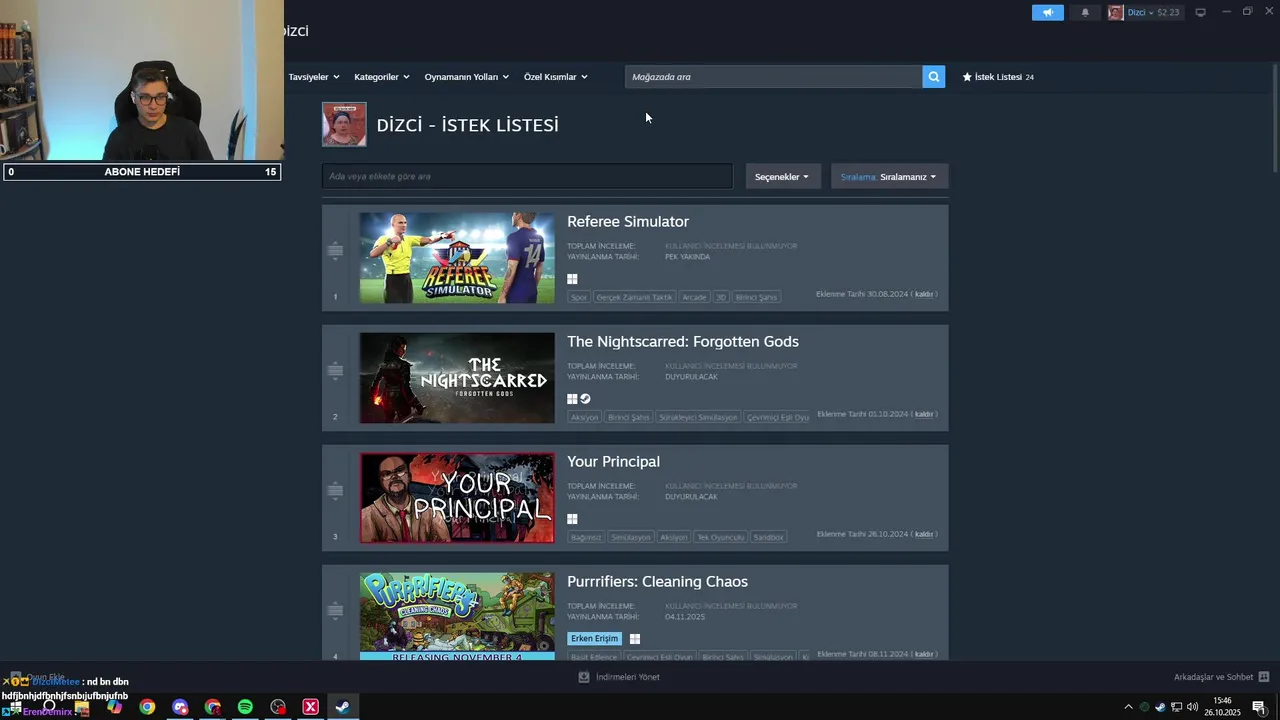Expand the Tavsiyeler menu
This screenshot has height=720, width=1280.
pos(314,77)
